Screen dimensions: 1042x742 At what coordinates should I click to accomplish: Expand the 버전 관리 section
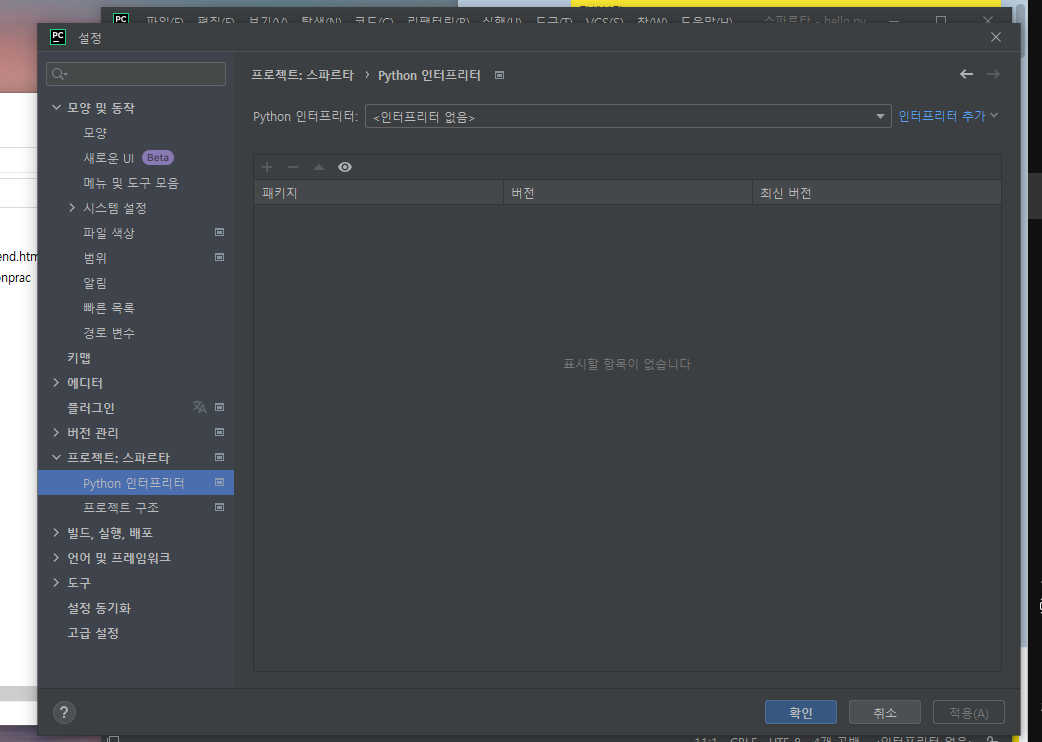pos(56,432)
